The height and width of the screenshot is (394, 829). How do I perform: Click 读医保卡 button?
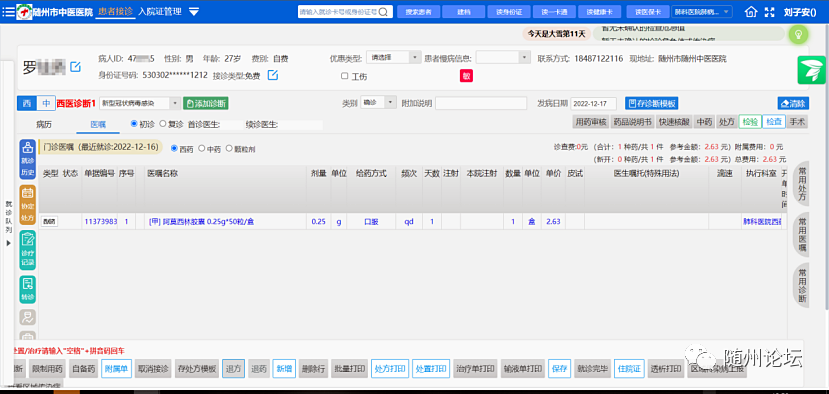coord(647,12)
